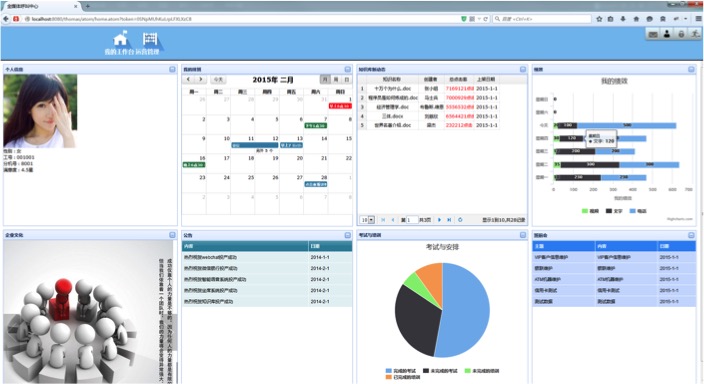Viewport: 704px width, 384px height.
Task: Go to the previous month in the calendar
Action: (189, 79)
